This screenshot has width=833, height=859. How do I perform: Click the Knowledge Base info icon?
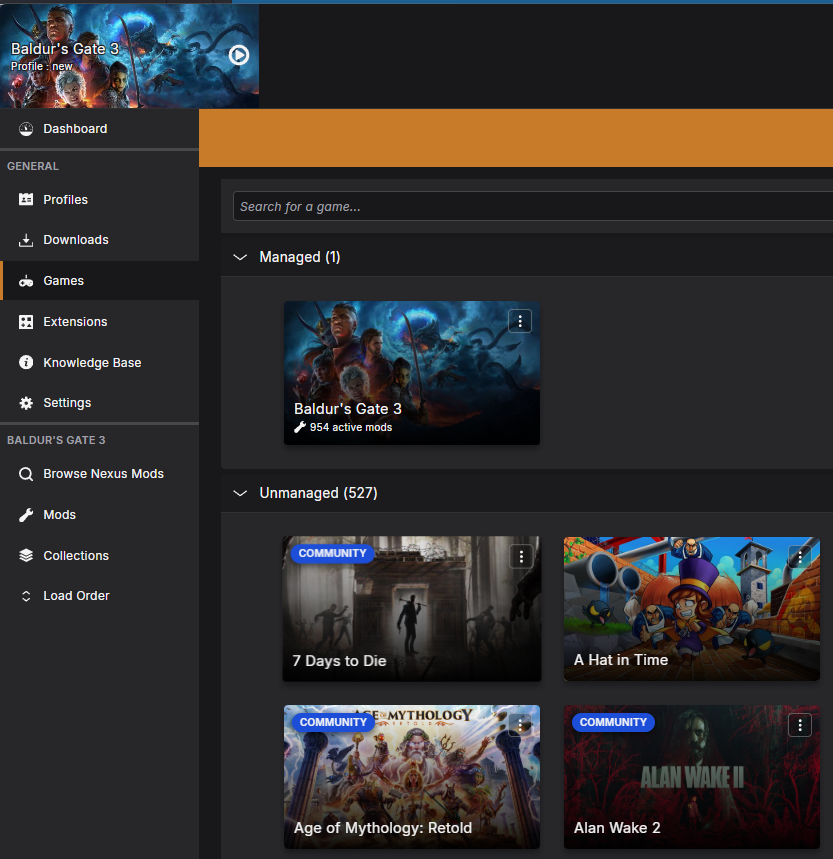[x=26, y=363]
